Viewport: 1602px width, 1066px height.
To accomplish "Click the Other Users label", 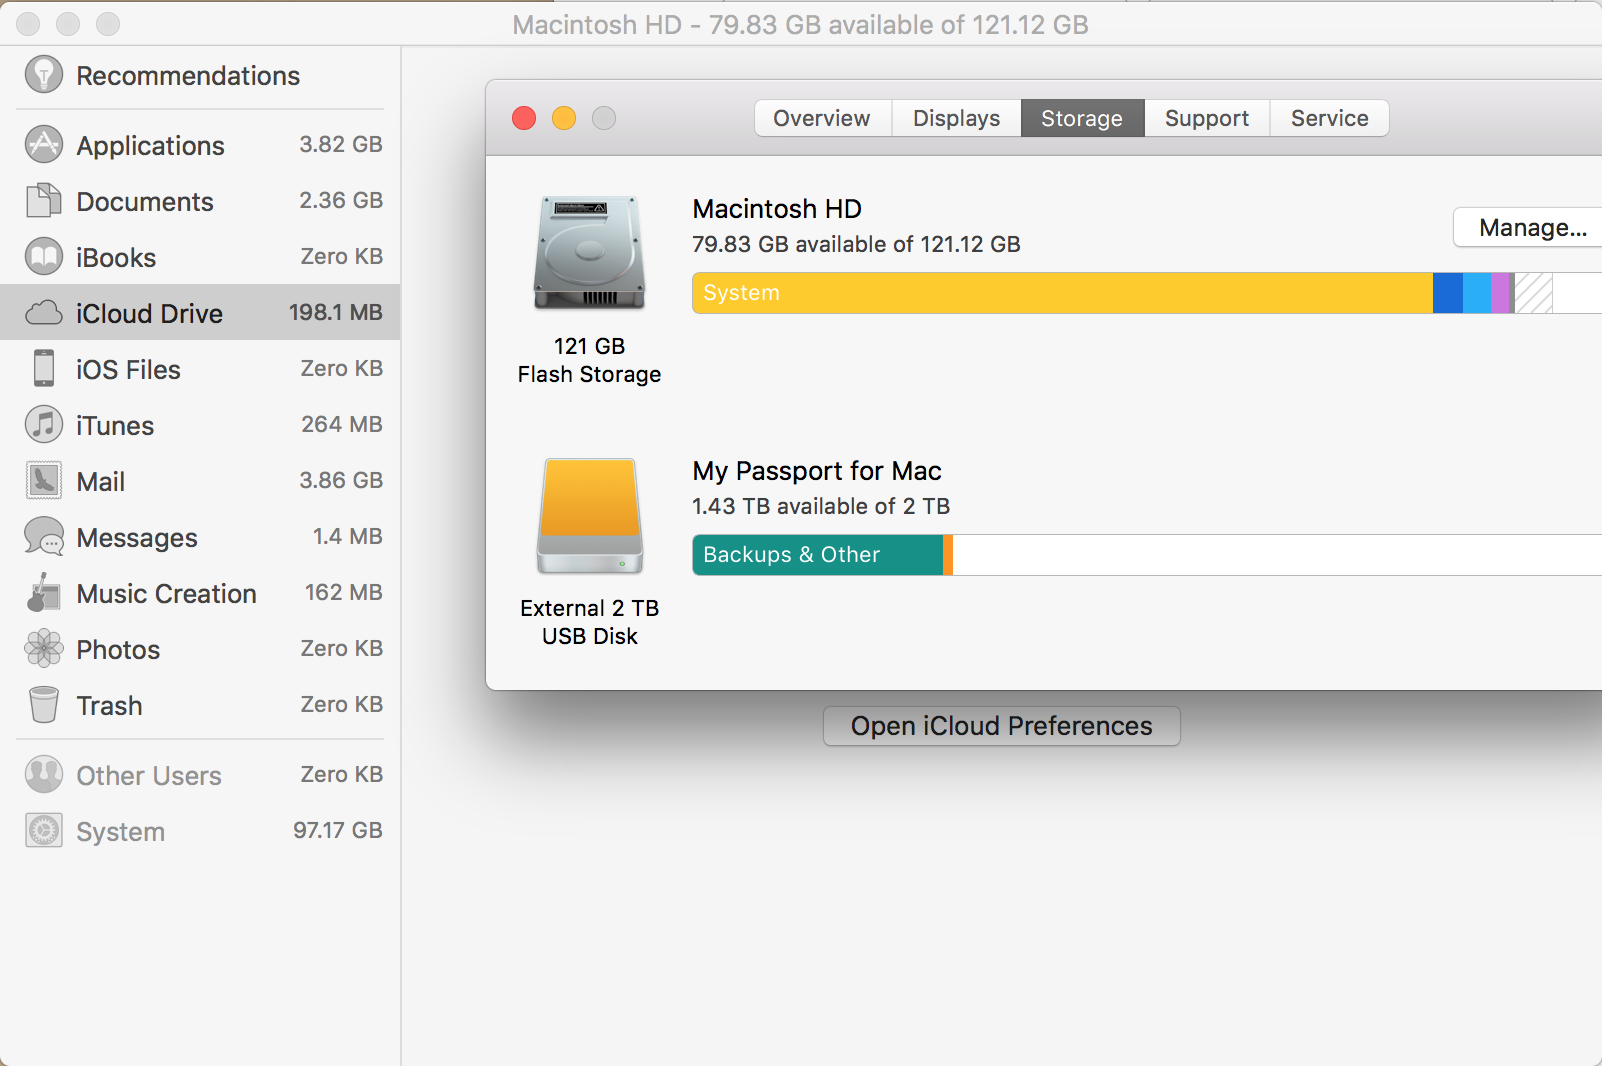I will [149, 776].
